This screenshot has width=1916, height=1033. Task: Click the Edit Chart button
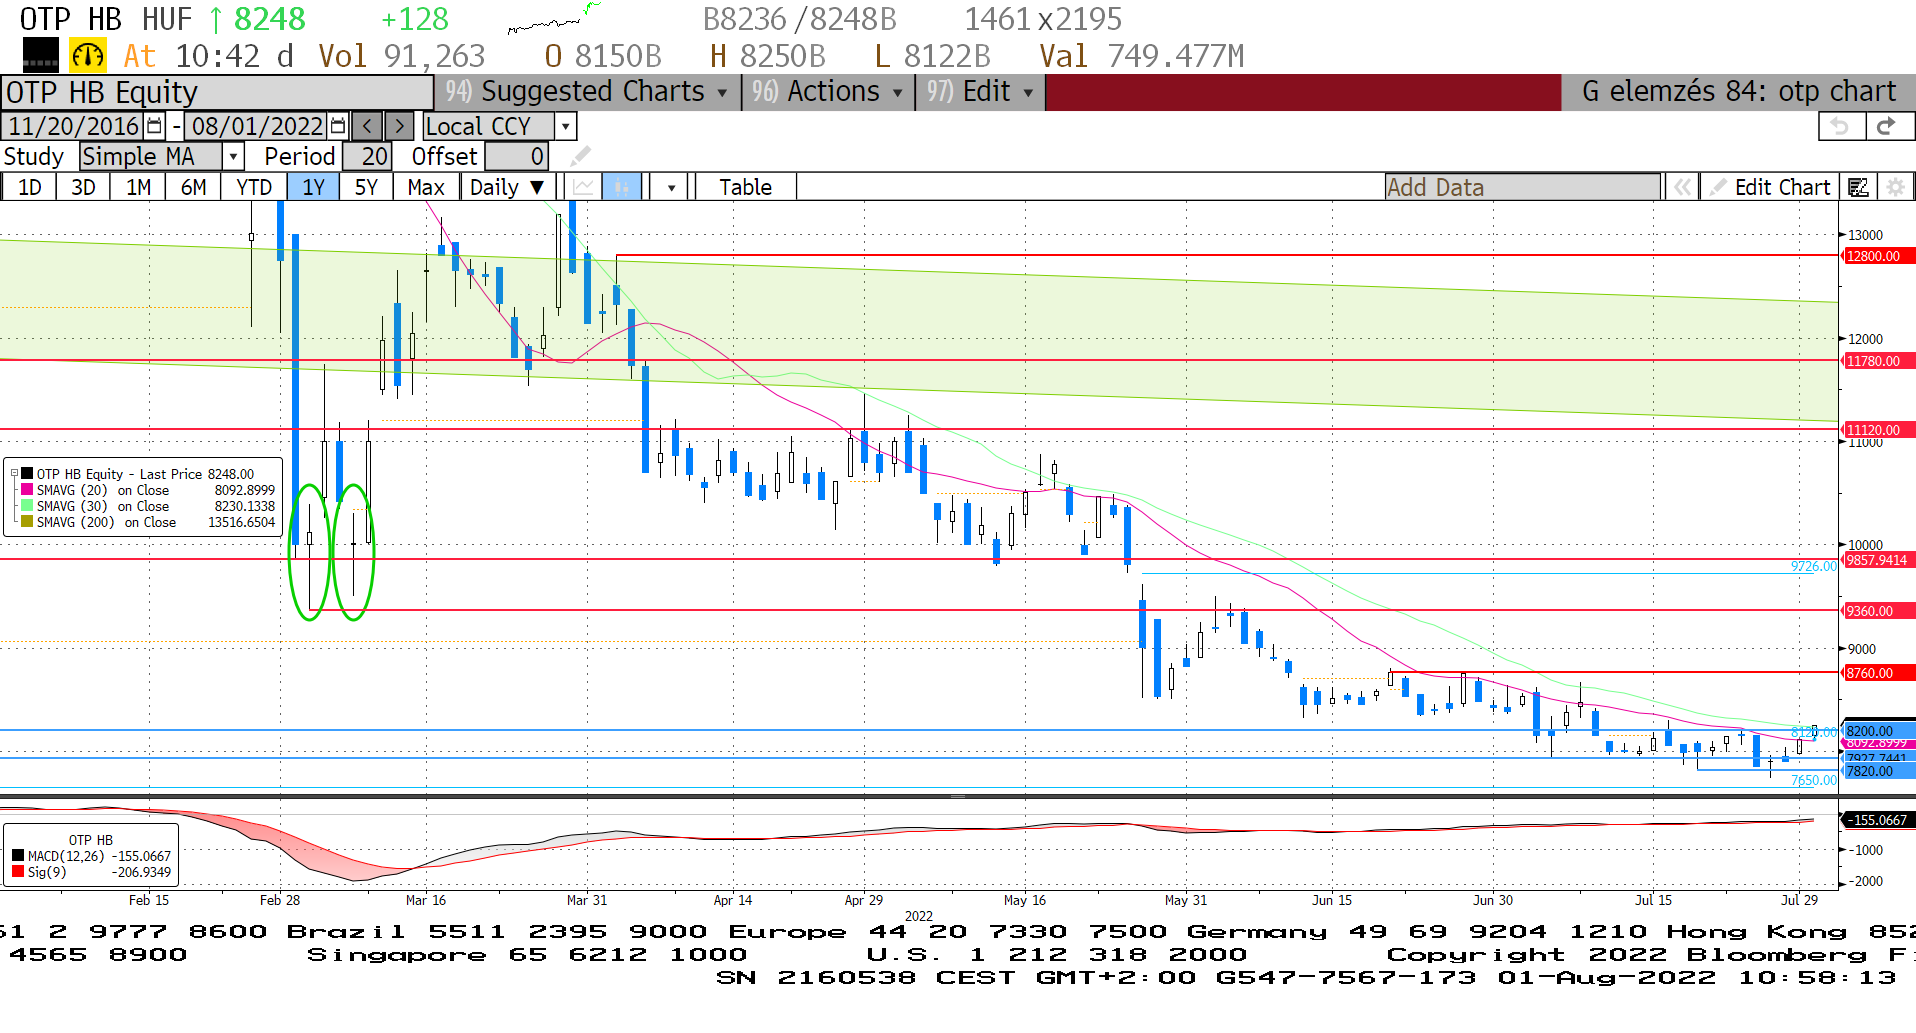pyautogui.click(x=1769, y=187)
